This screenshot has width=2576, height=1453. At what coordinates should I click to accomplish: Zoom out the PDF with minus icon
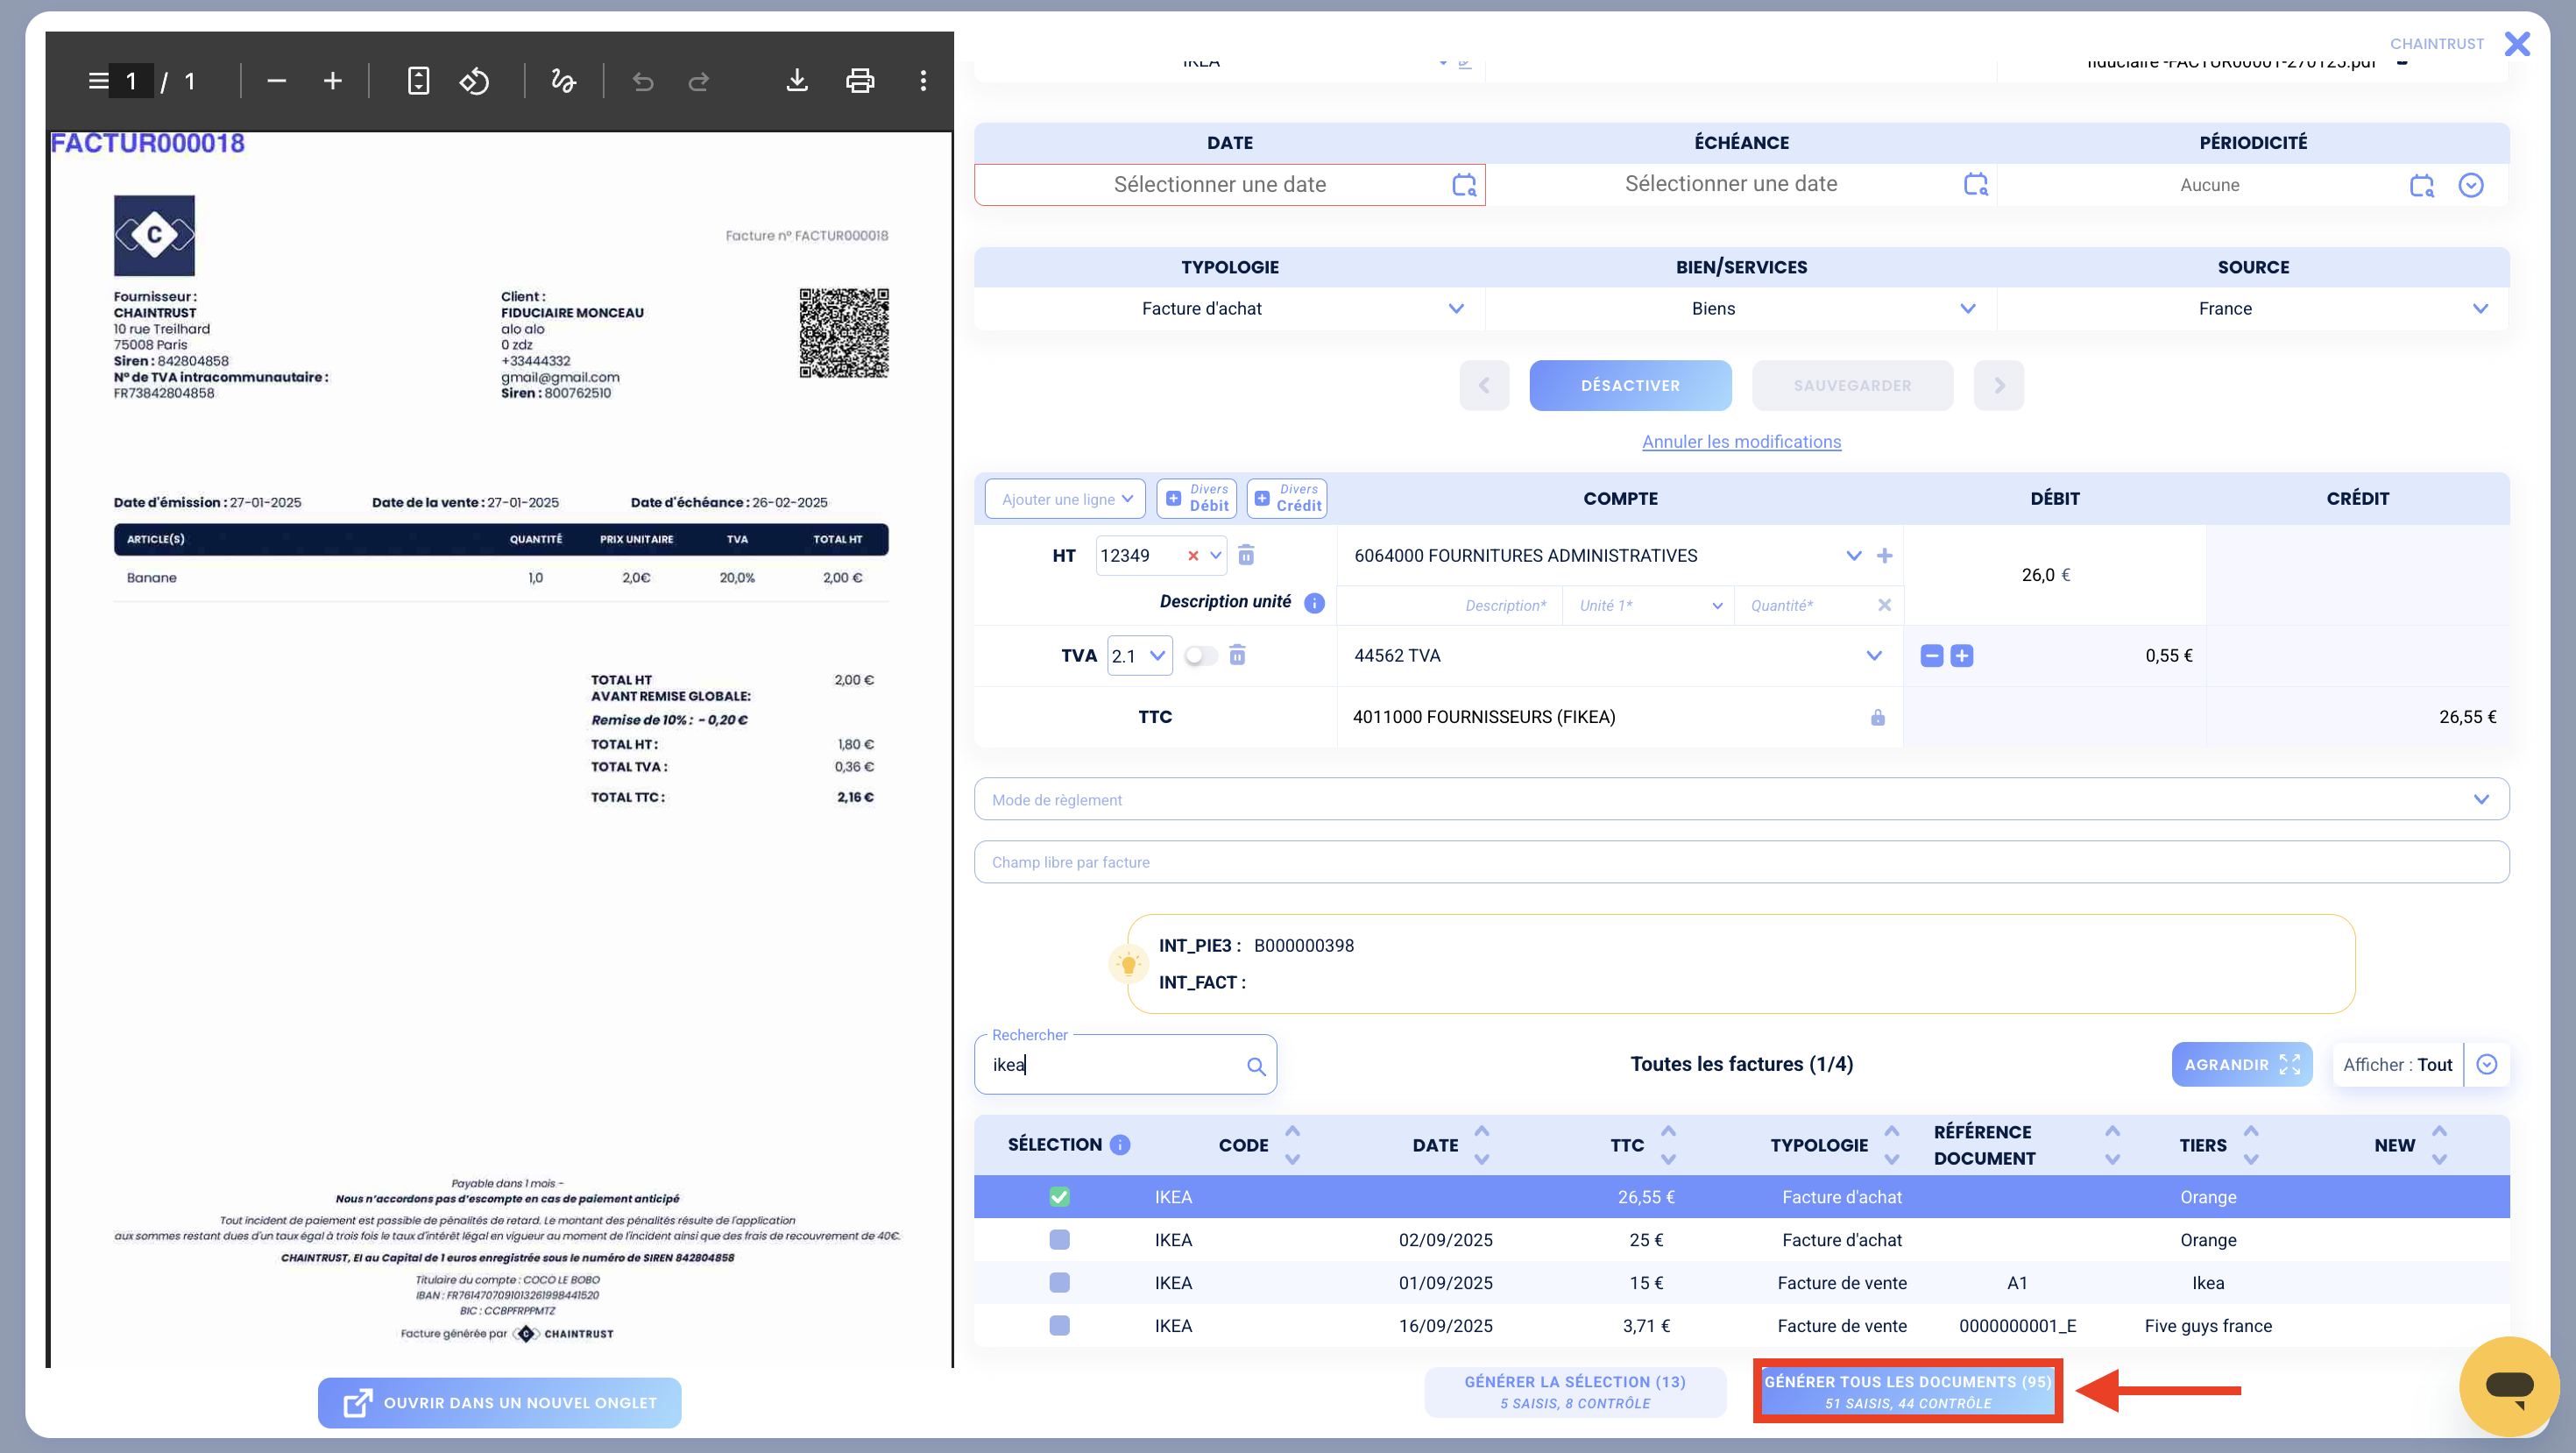click(x=277, y=81)
